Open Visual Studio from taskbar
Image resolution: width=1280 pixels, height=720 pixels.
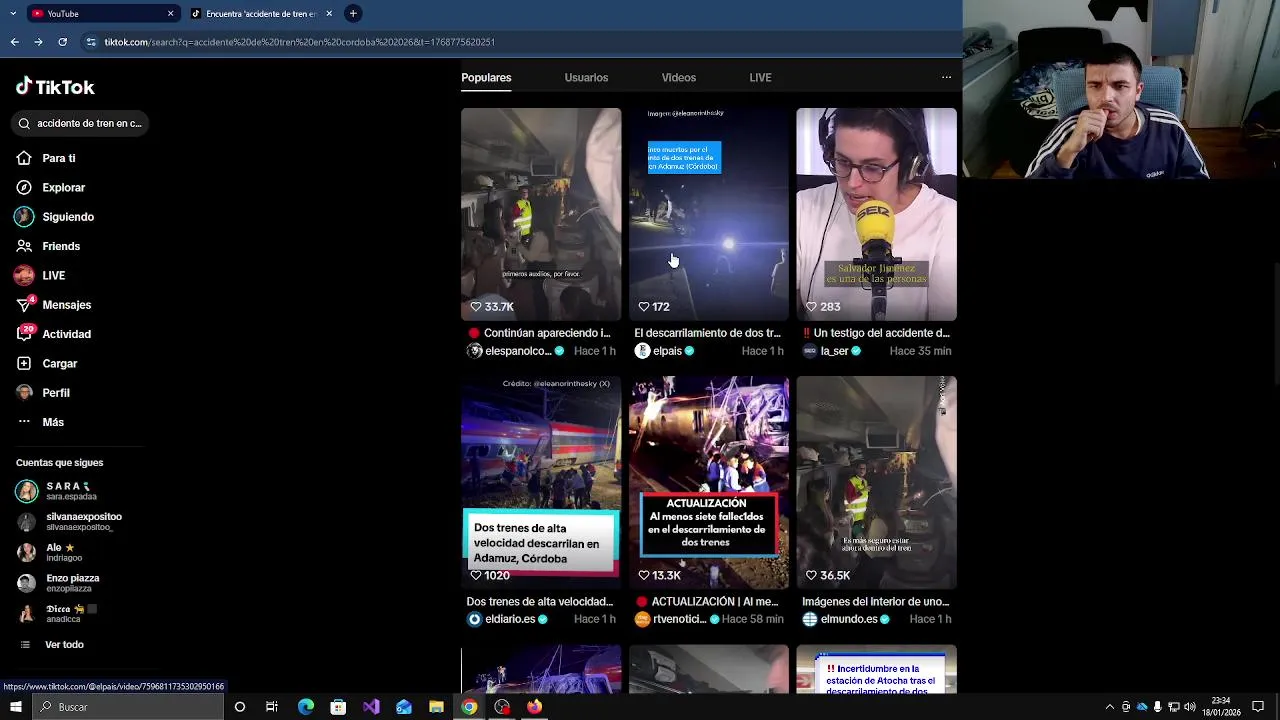pyautogui.click(x=371, y=707)
